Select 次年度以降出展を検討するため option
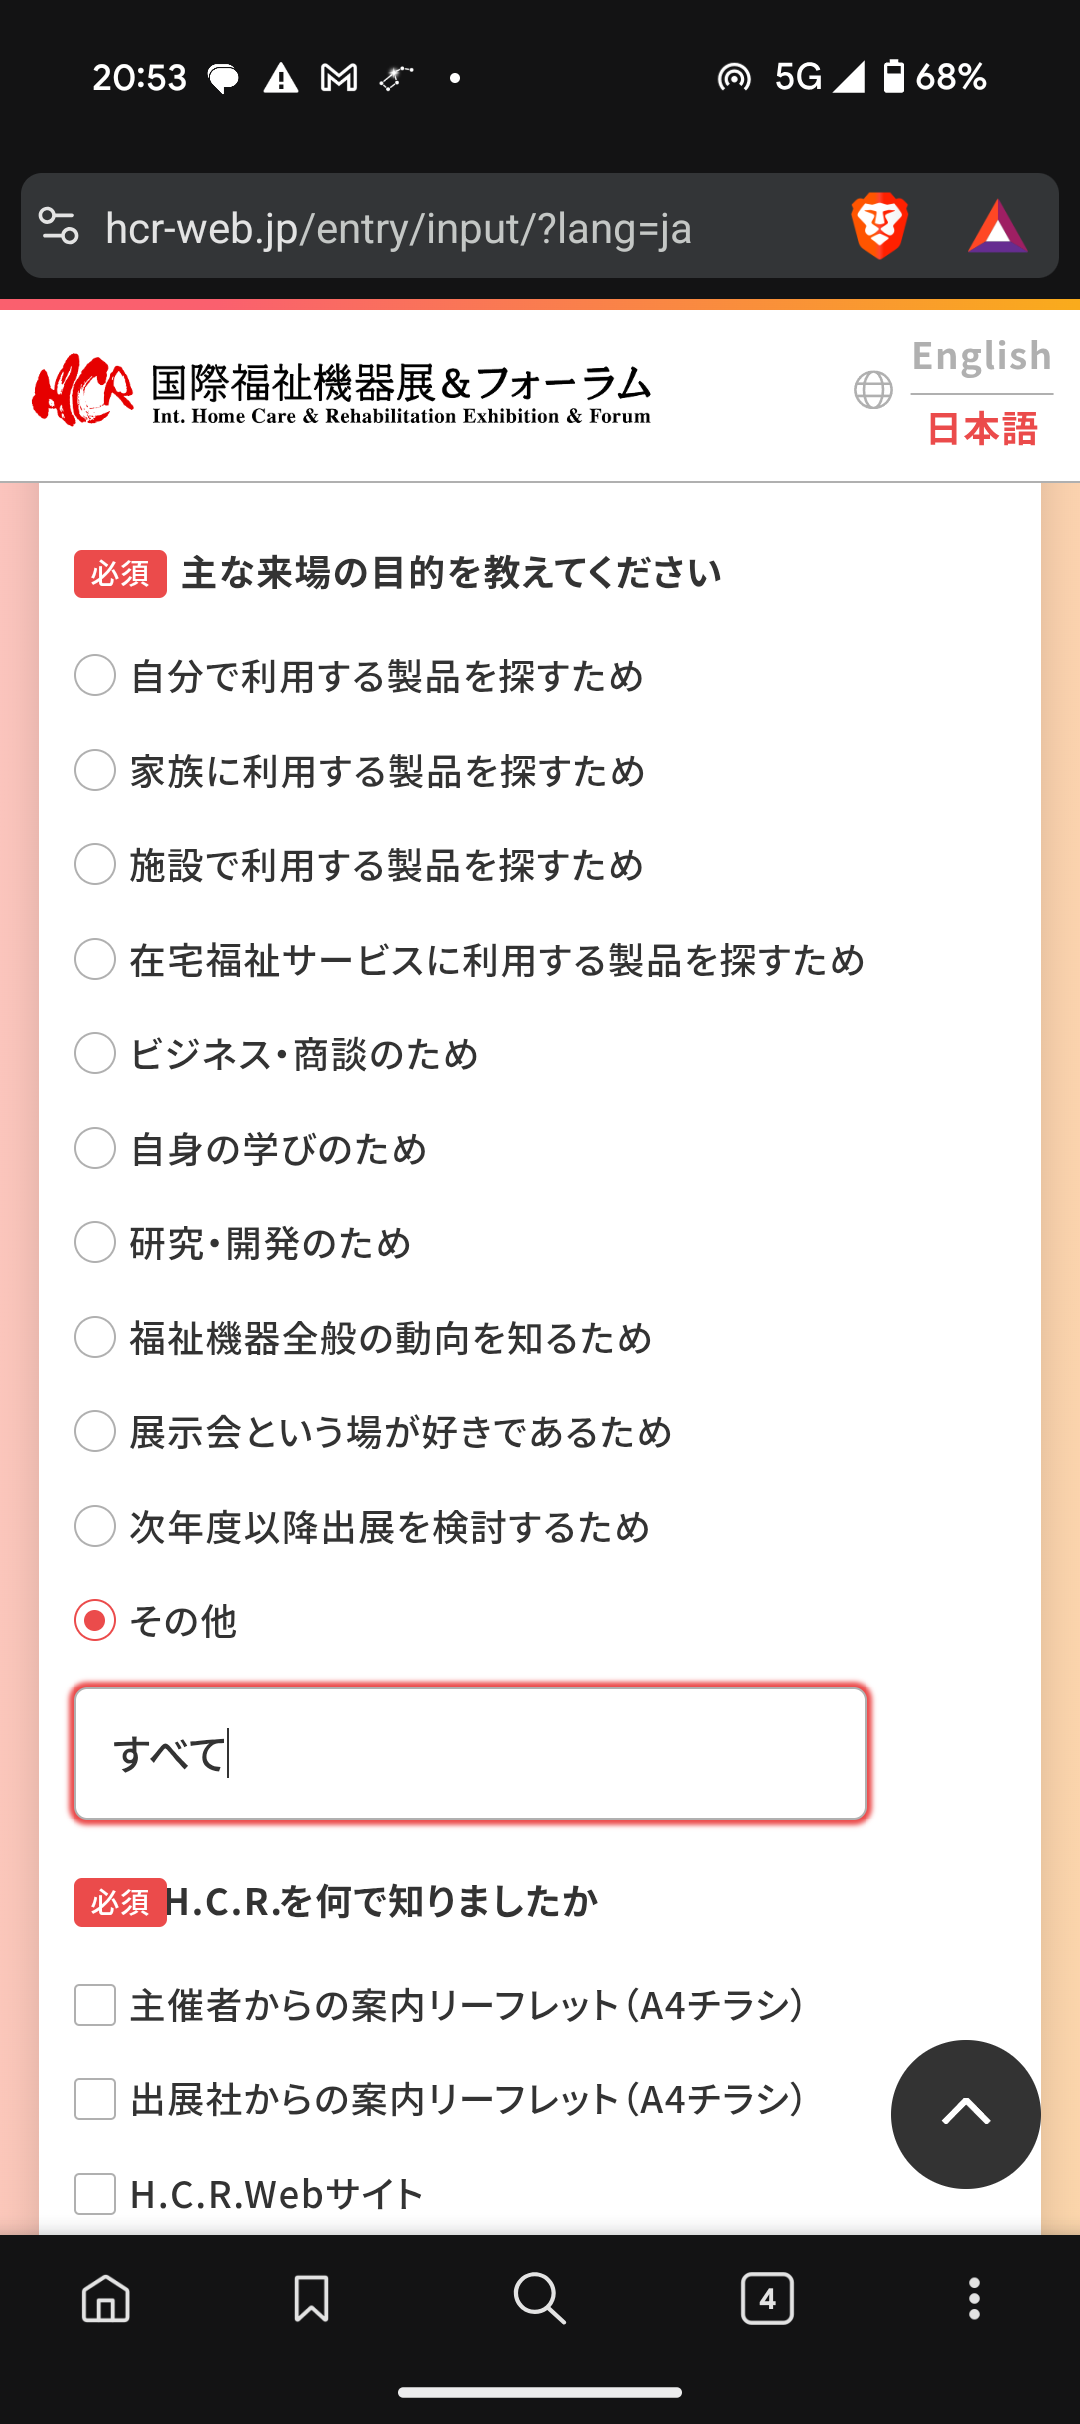This screenshot has width=1080, height=2424. [x=95, y=1526]
